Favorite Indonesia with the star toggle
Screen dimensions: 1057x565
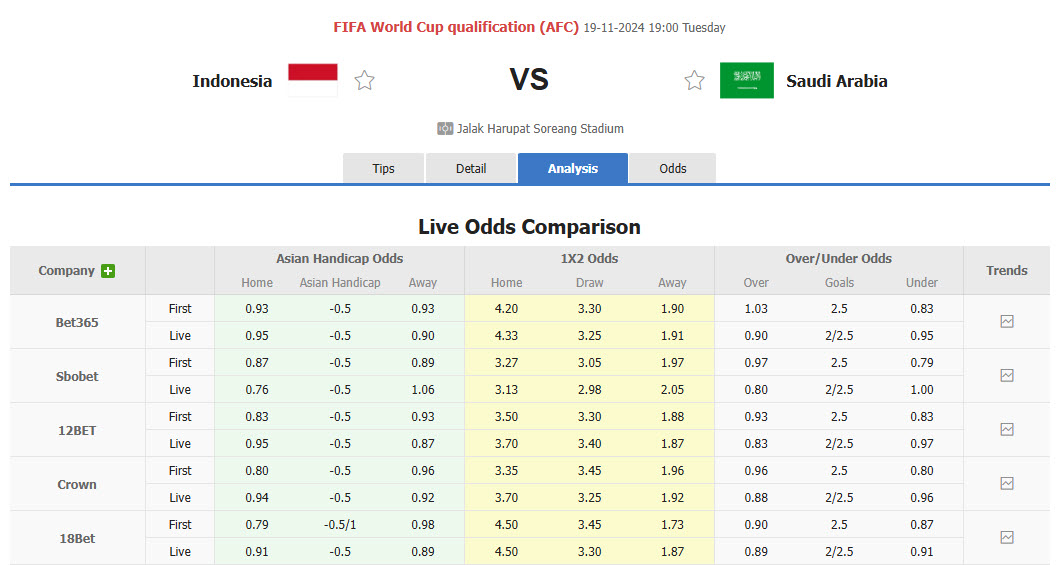click(x=365, y=81)
